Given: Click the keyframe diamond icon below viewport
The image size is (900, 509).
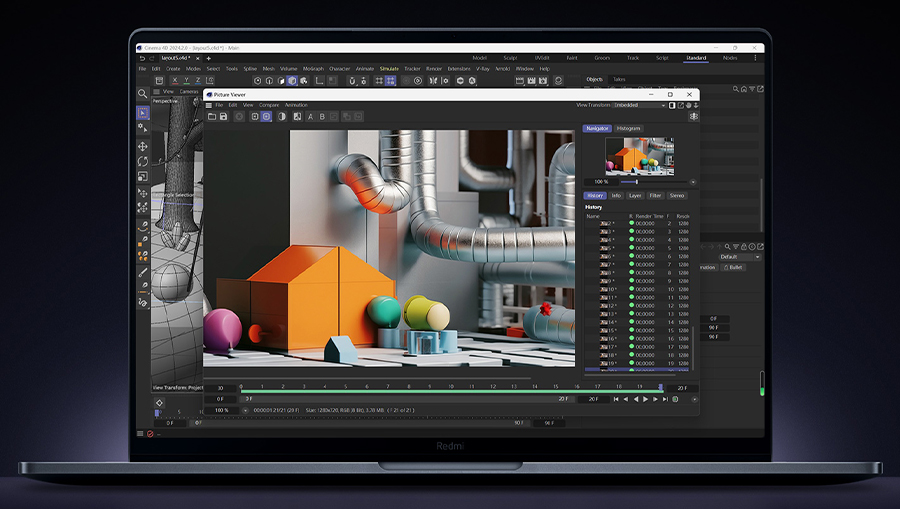Looking at the screenshot, I should 159,403.
